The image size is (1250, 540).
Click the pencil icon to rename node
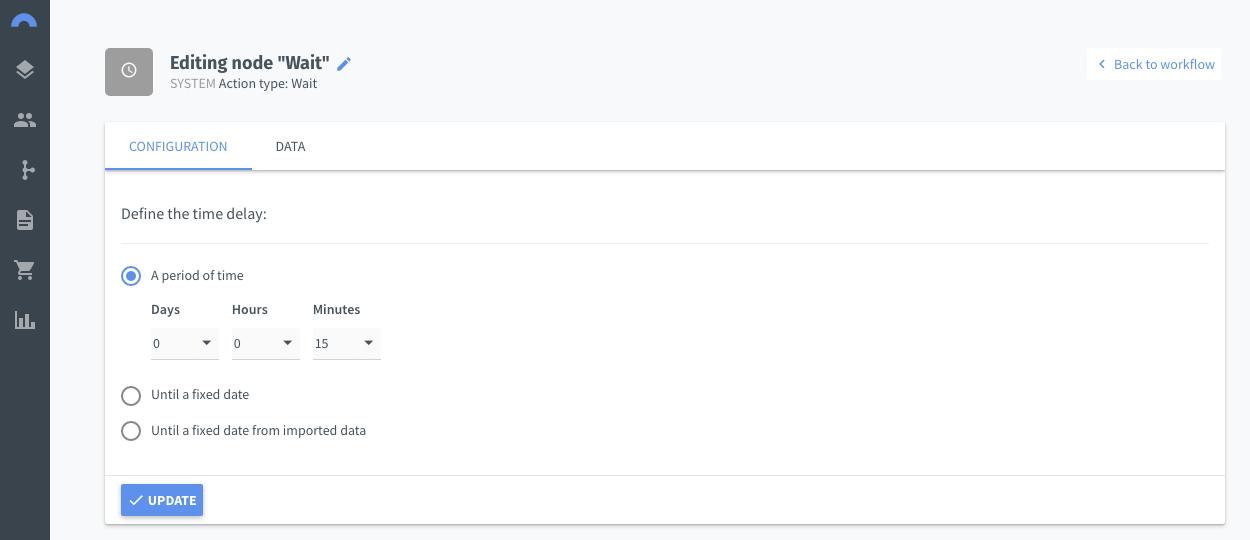tap(344, 64)
